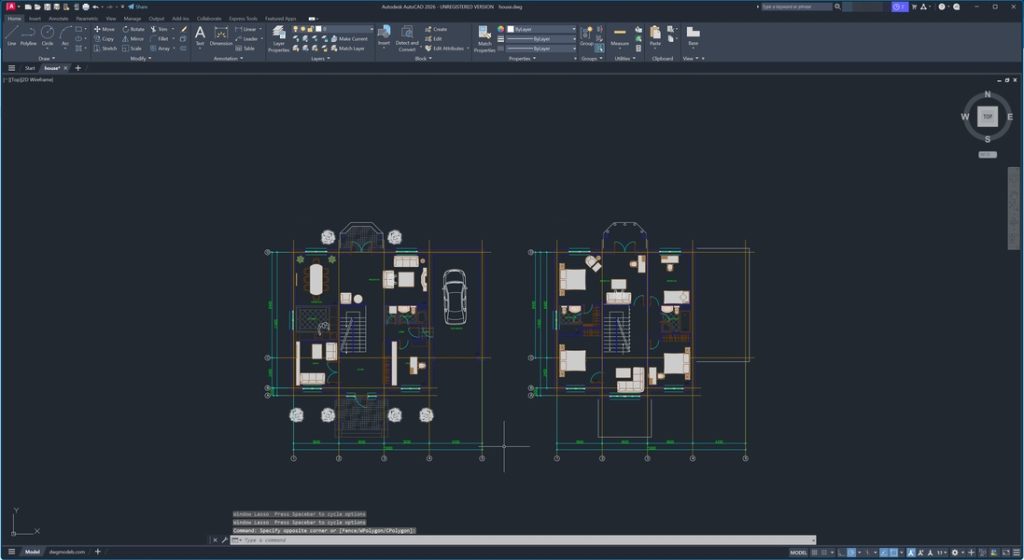The image size is (1024, 560).
Task: Click the Mirror tool
Action: click(x=133, y=39)
